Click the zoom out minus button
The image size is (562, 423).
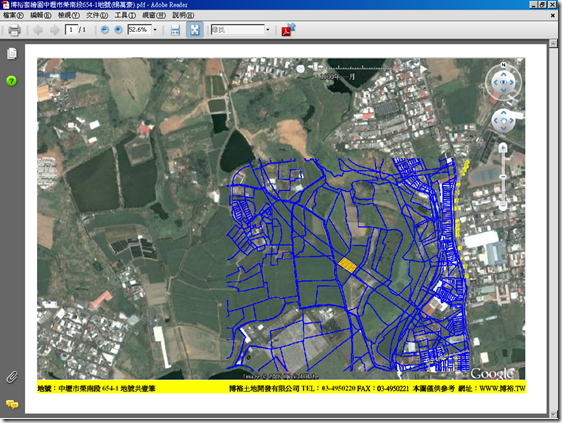(105, 30)
